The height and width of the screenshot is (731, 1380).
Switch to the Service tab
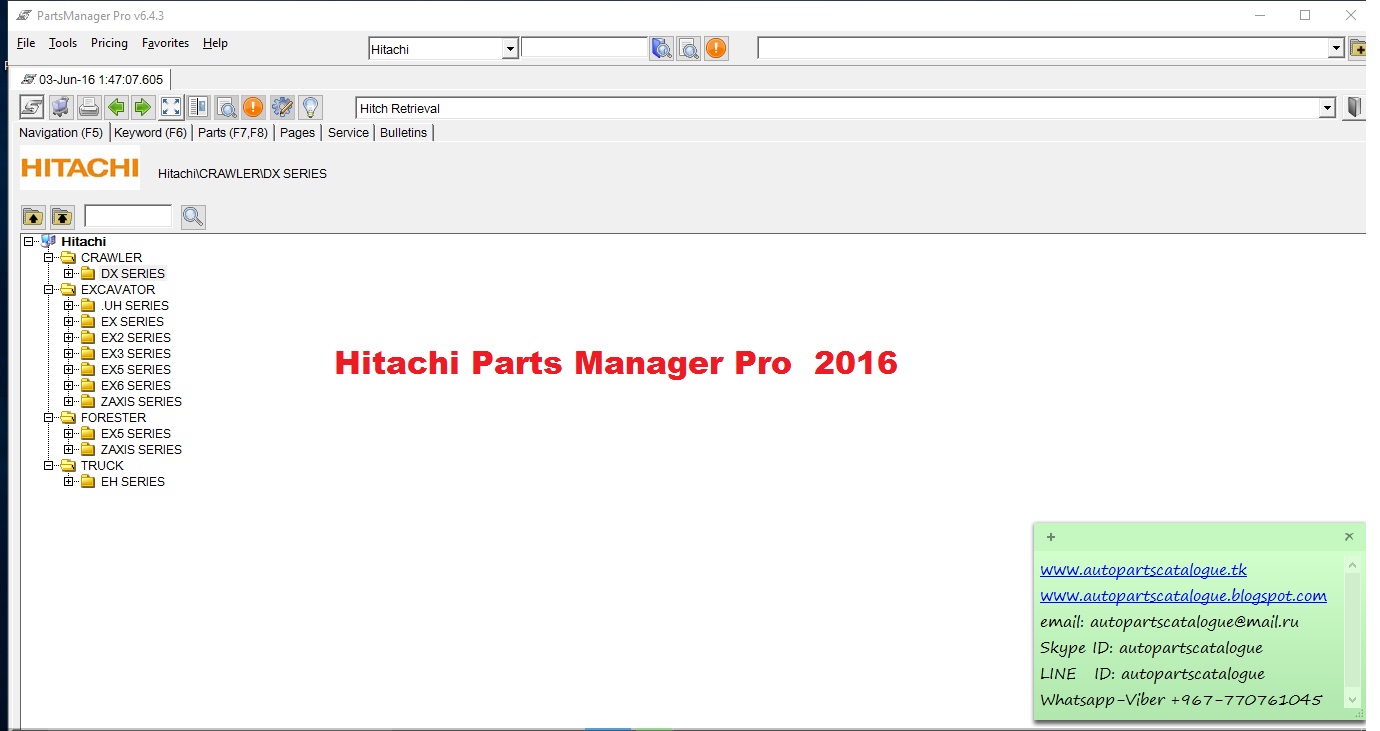348,132
